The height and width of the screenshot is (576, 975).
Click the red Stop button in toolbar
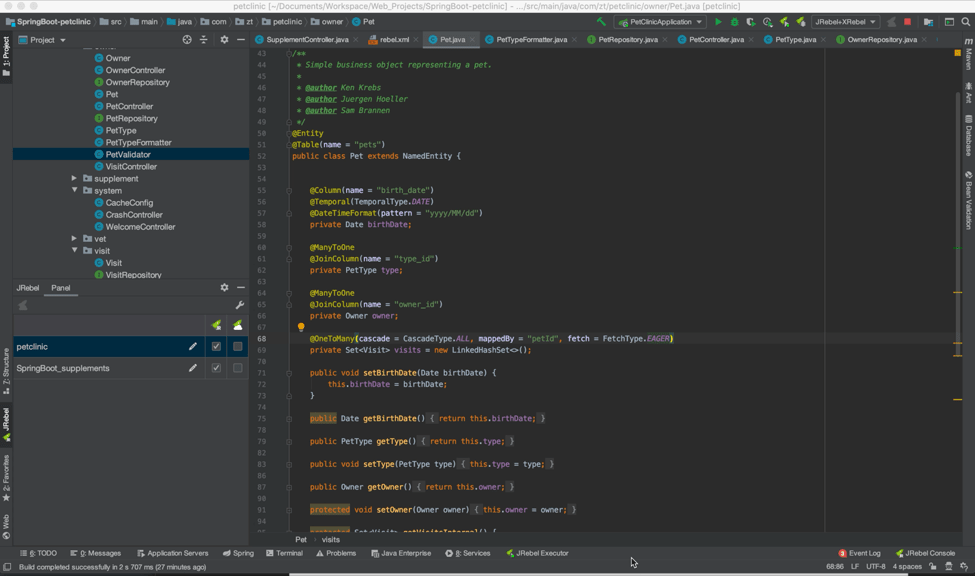click(907, 22)
